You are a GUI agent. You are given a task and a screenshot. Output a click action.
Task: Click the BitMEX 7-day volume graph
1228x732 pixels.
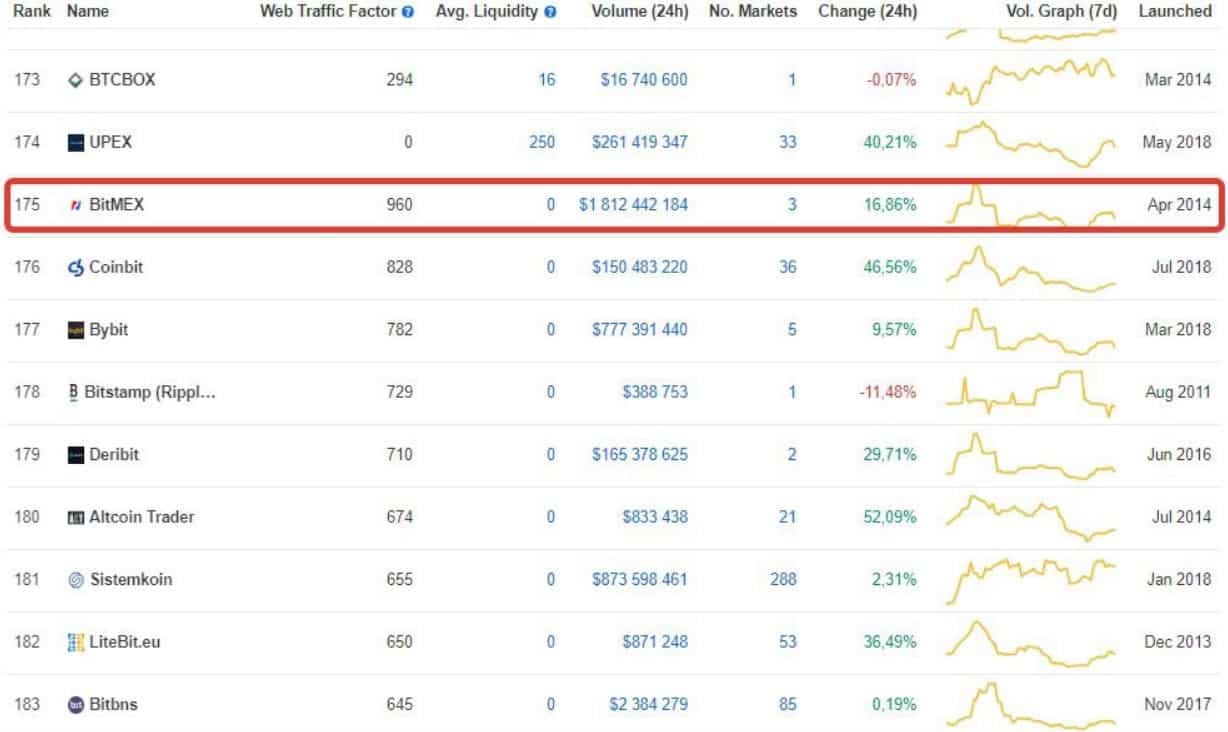tap(1031, 205)
